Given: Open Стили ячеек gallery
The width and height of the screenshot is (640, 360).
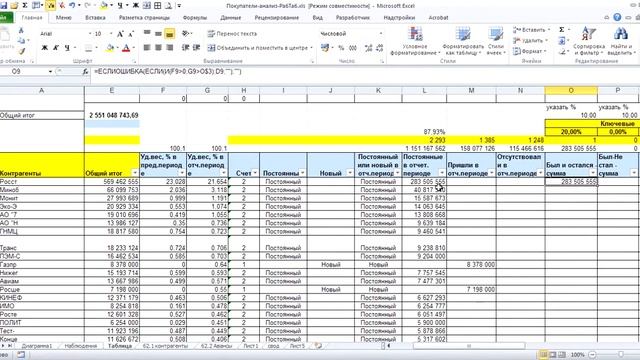Looking at the screenshot, I should [x=496, y=41].
